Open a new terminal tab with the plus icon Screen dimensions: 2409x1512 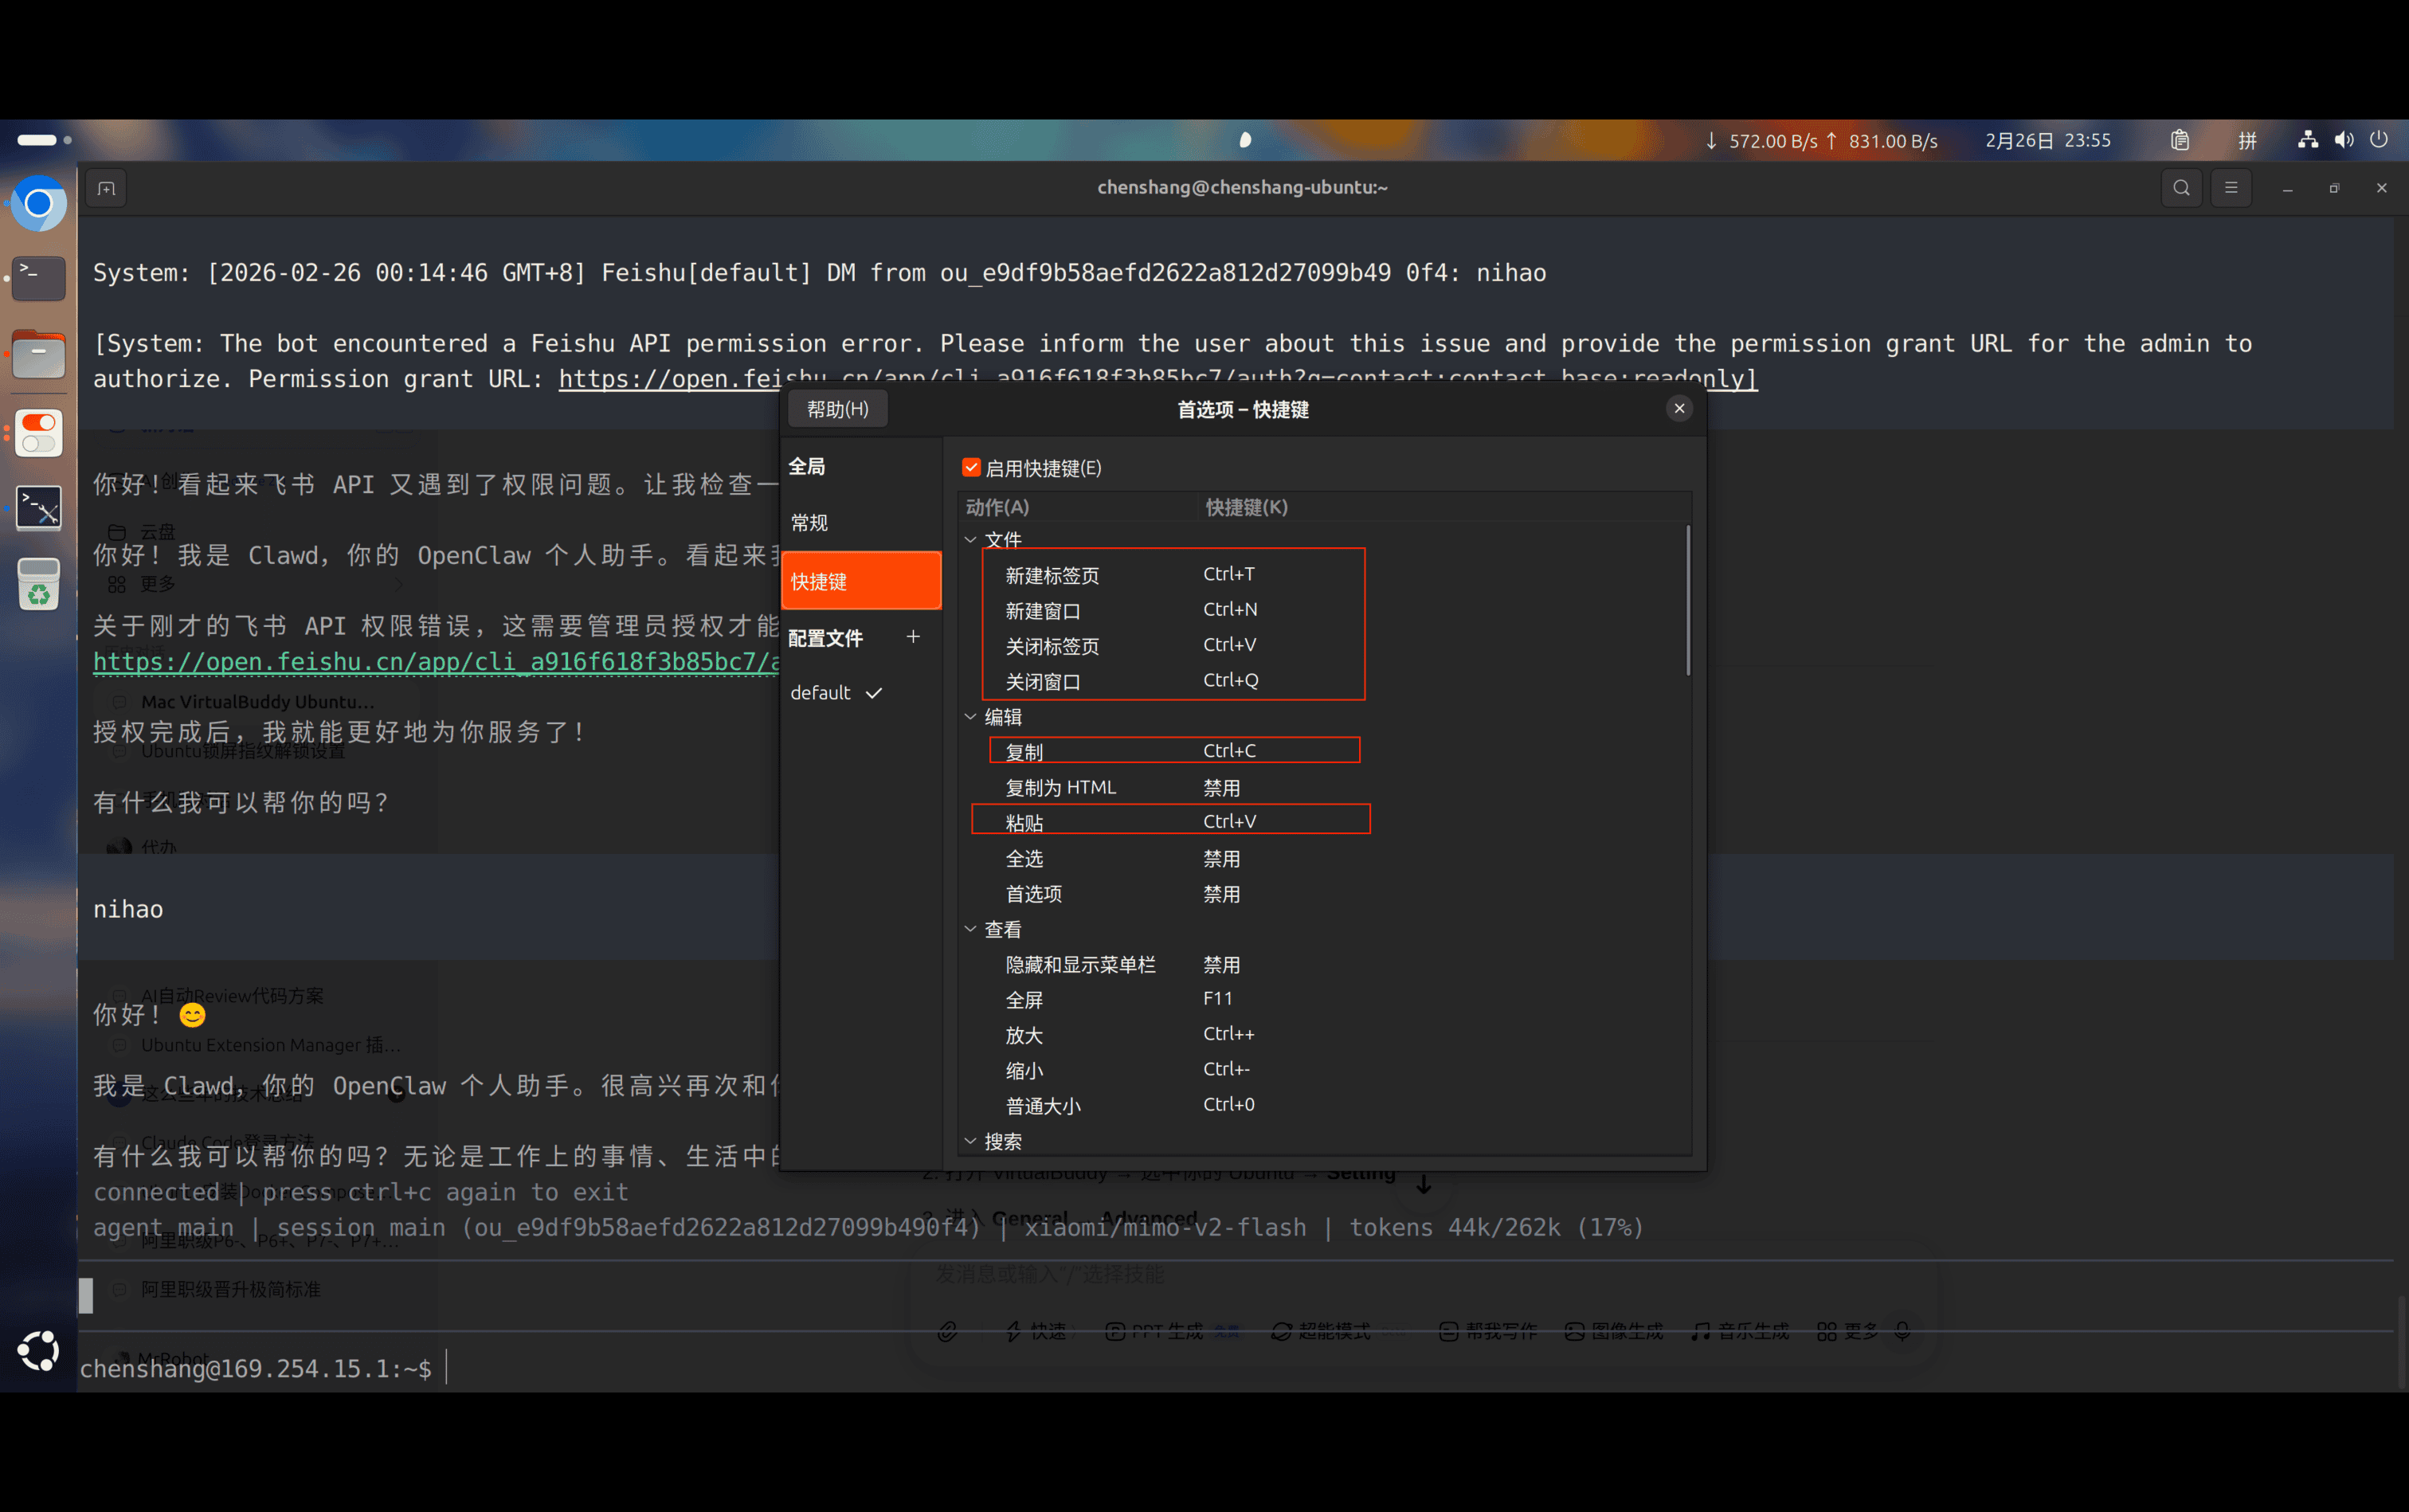(106, 187)
